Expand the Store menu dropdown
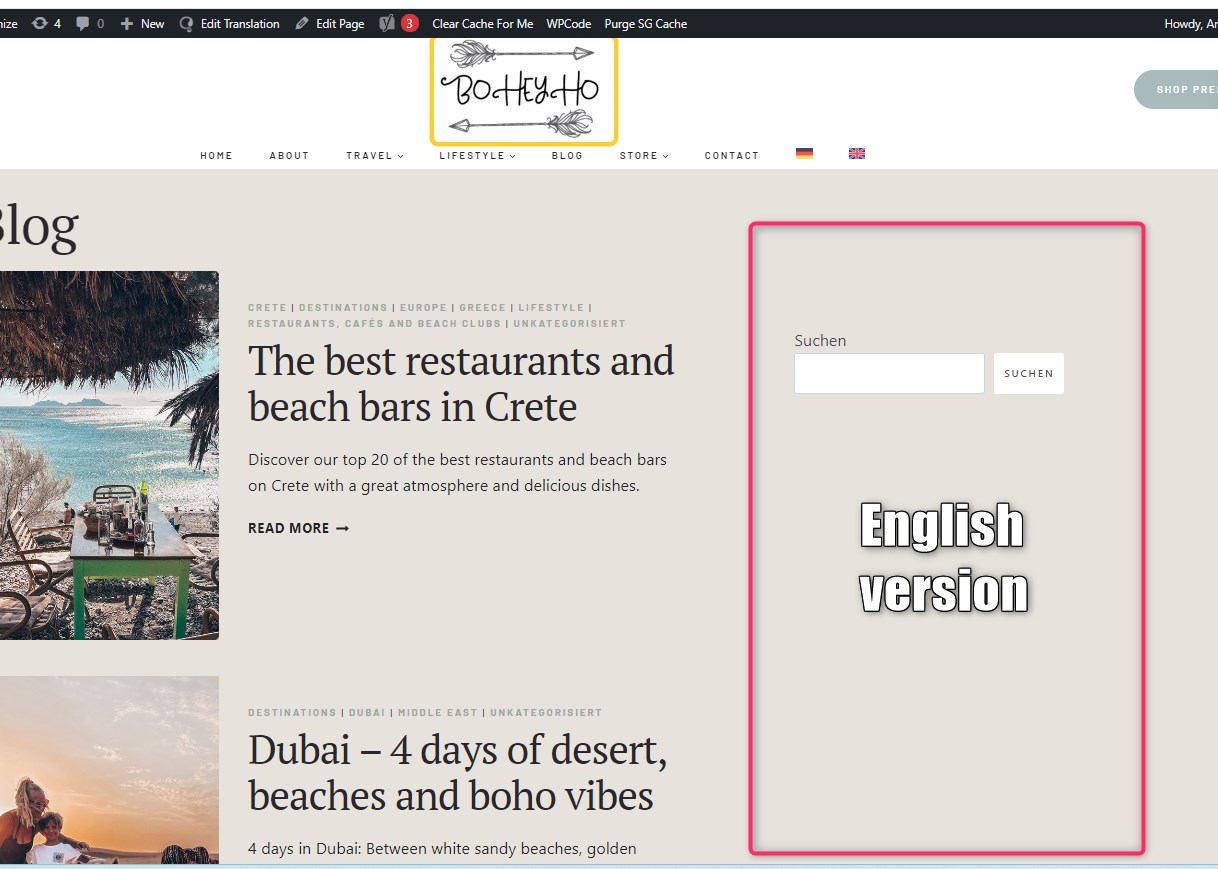The width and height of the screenshot is (1218, 869). pyautogui.click(x=643, y=156)
